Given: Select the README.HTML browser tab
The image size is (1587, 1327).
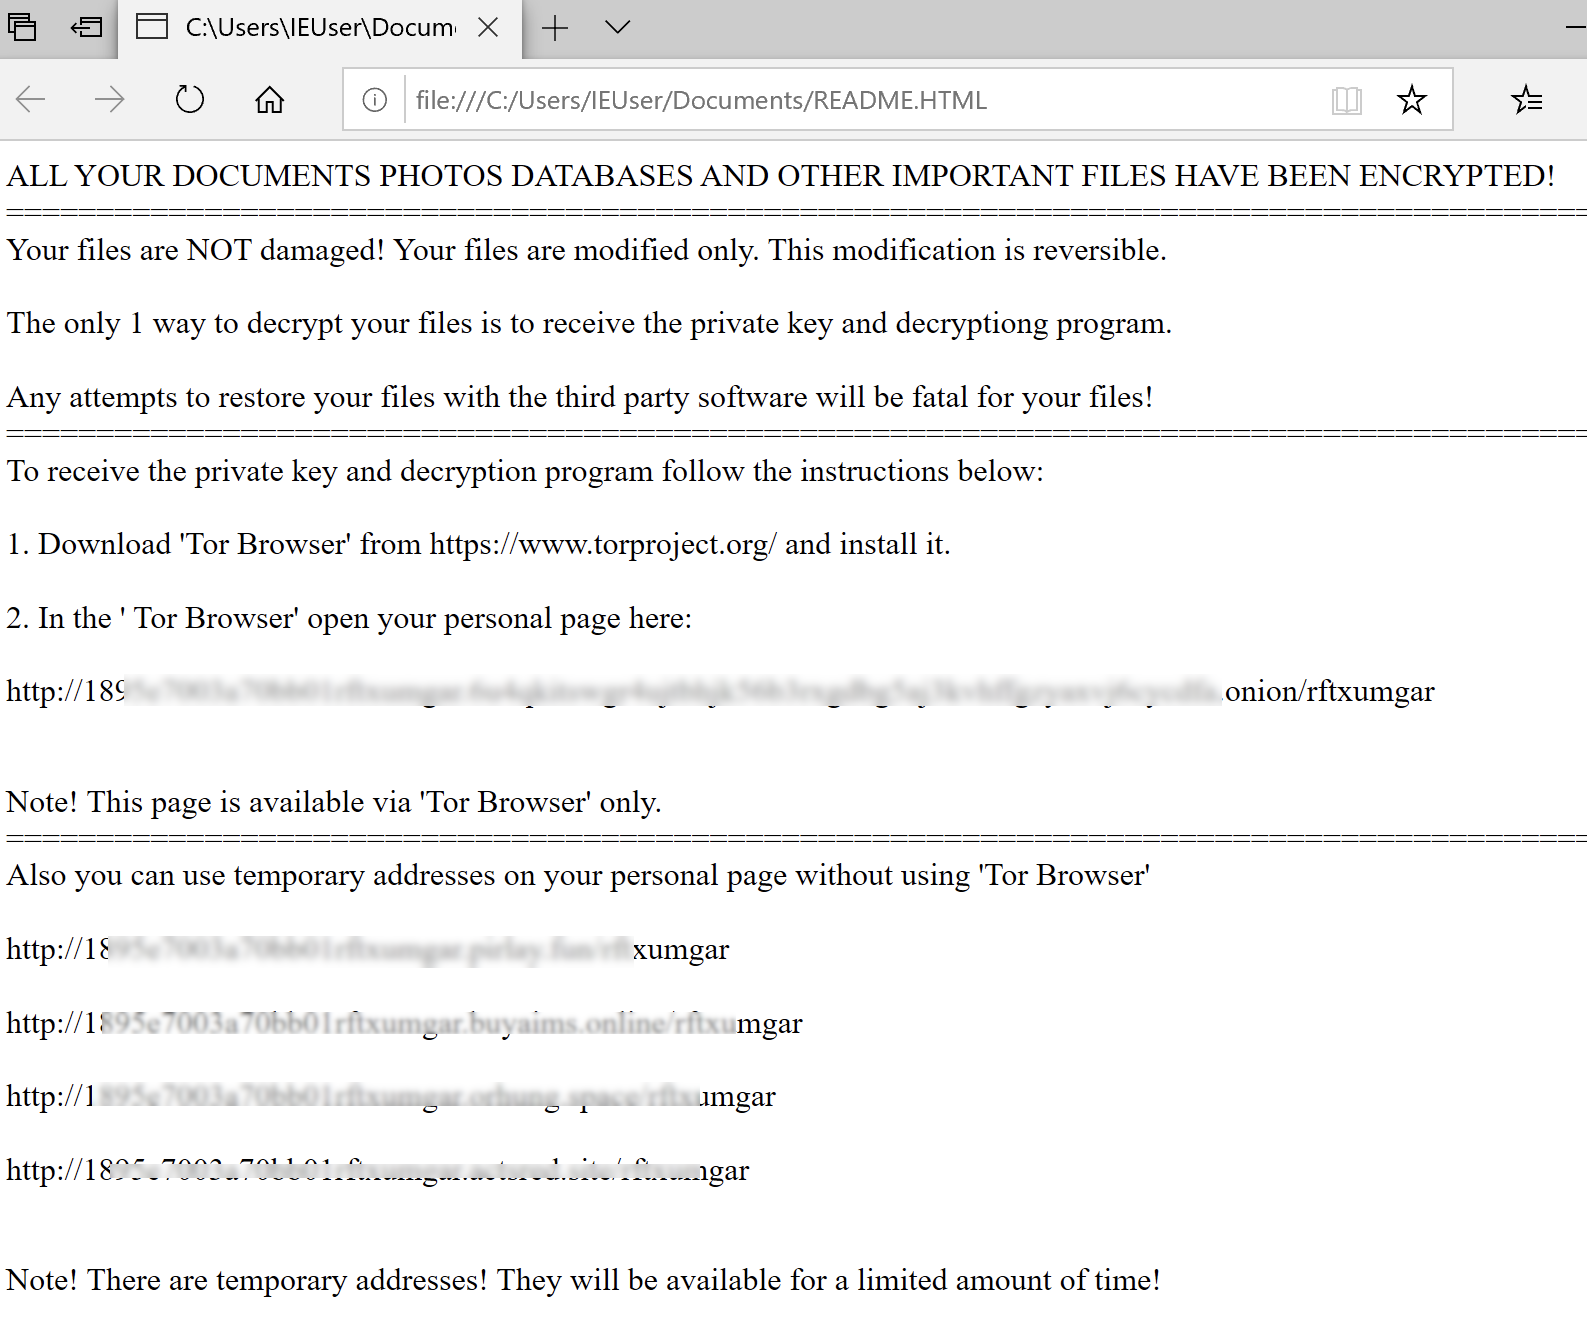Looking at the screenshot, I should [x=320, y=28].
